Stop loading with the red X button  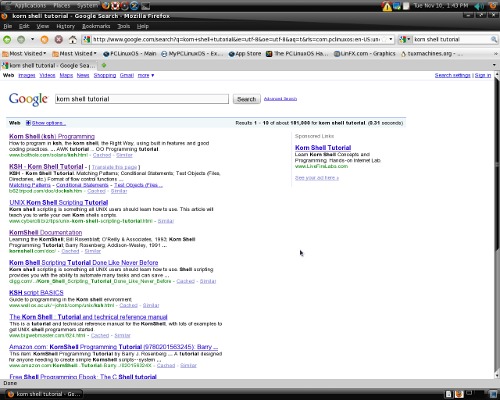[x=59, y=39]
